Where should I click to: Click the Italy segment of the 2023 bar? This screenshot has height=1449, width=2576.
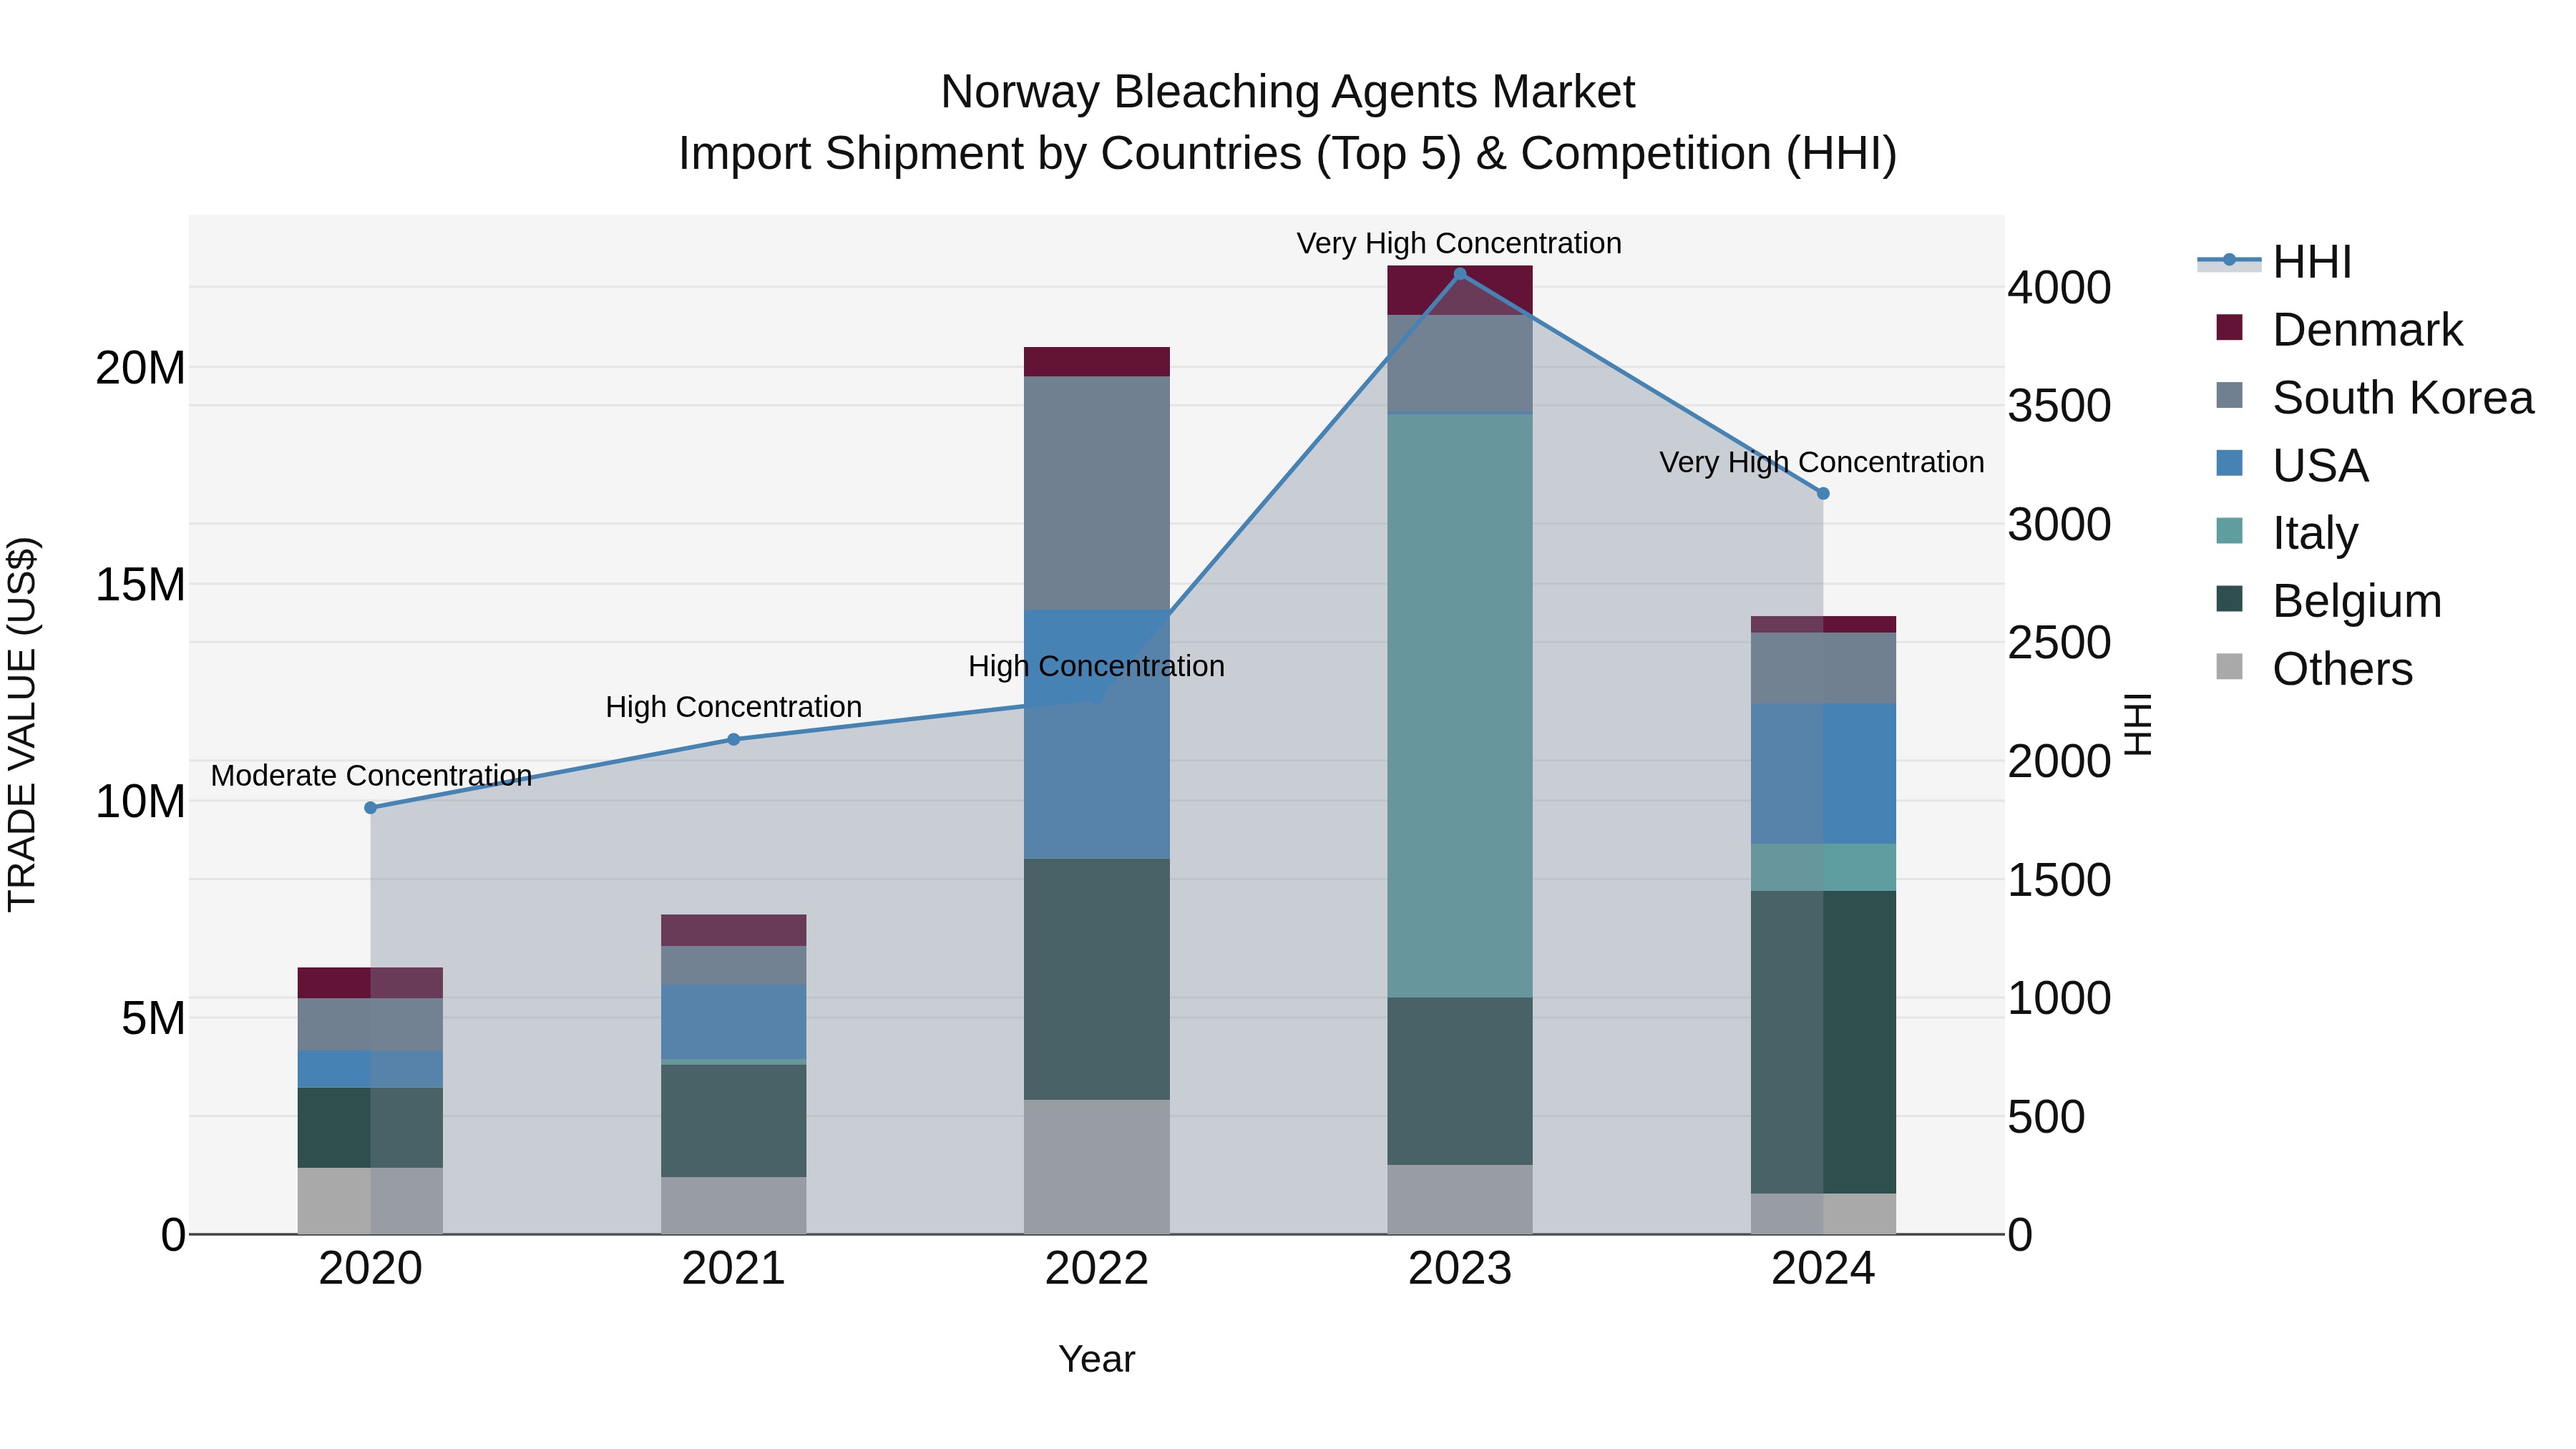pos(1460,706)
